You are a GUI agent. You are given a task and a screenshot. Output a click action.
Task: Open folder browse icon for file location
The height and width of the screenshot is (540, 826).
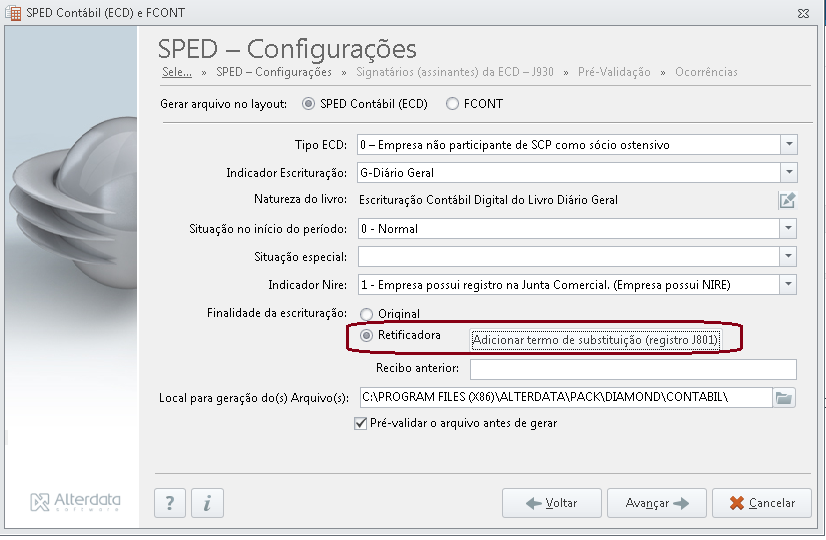click(x=784, y=398)
